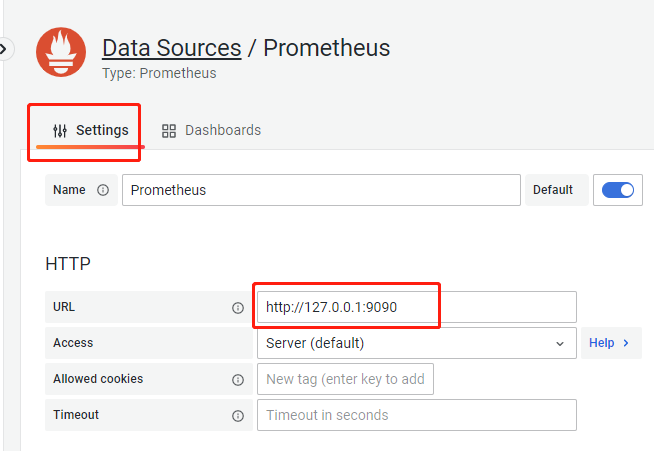Click the Timeout info icon
The height and width of the screenshot is (451, 654).
(x=238, y=416)
